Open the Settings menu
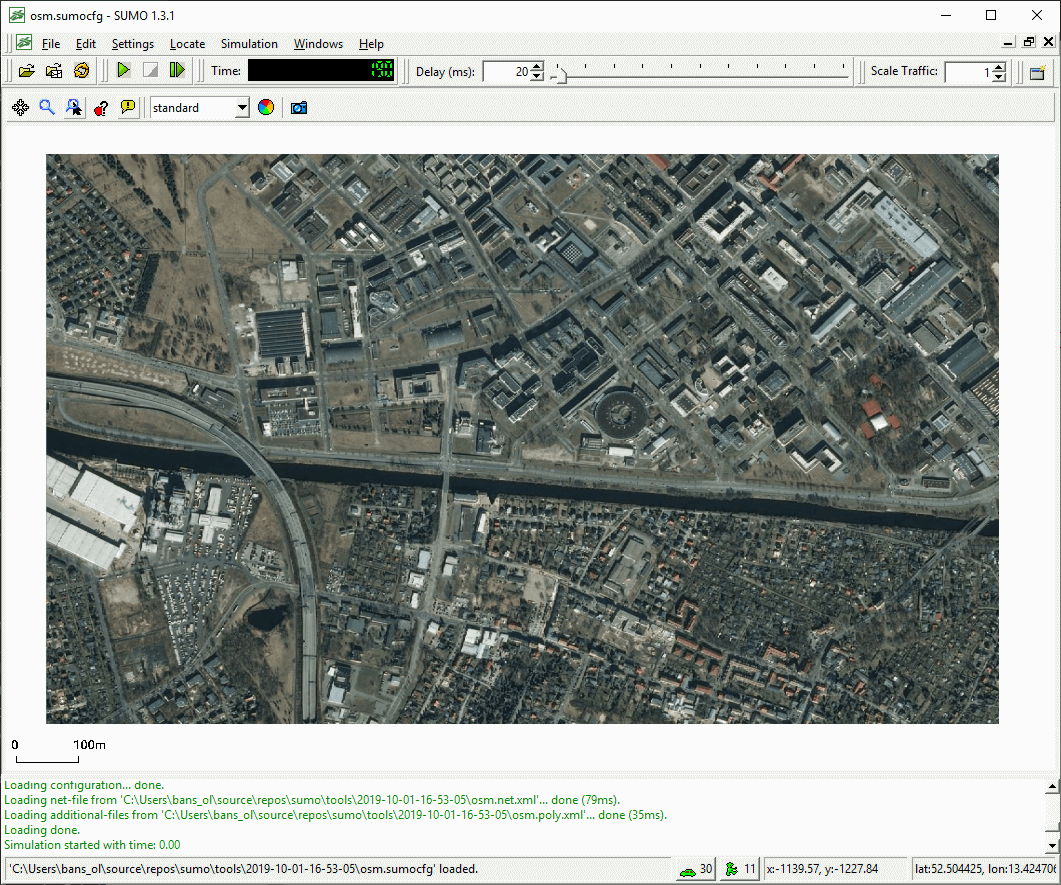 (x=132, y=44)
